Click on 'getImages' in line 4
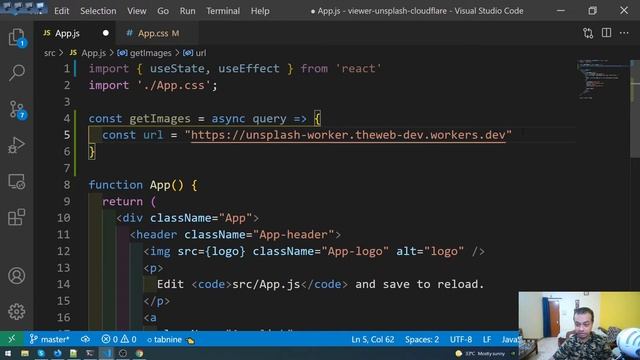Screen dimensions: 640x360 160,119
